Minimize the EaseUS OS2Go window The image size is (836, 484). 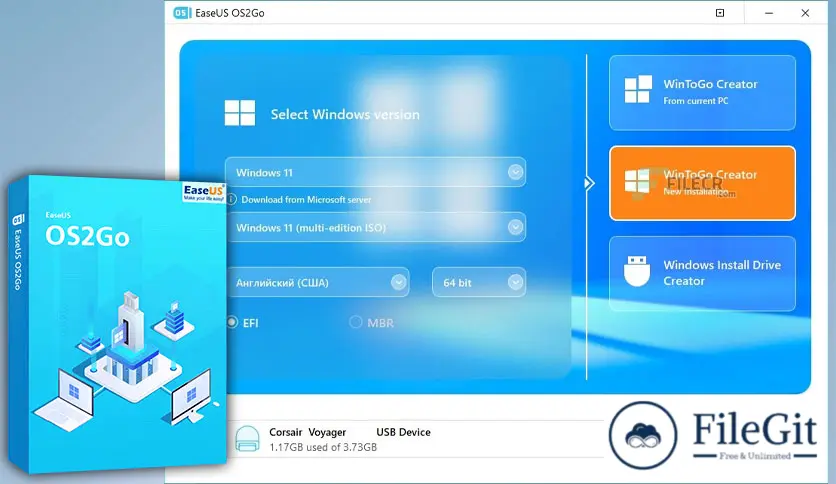click(769, 13)
